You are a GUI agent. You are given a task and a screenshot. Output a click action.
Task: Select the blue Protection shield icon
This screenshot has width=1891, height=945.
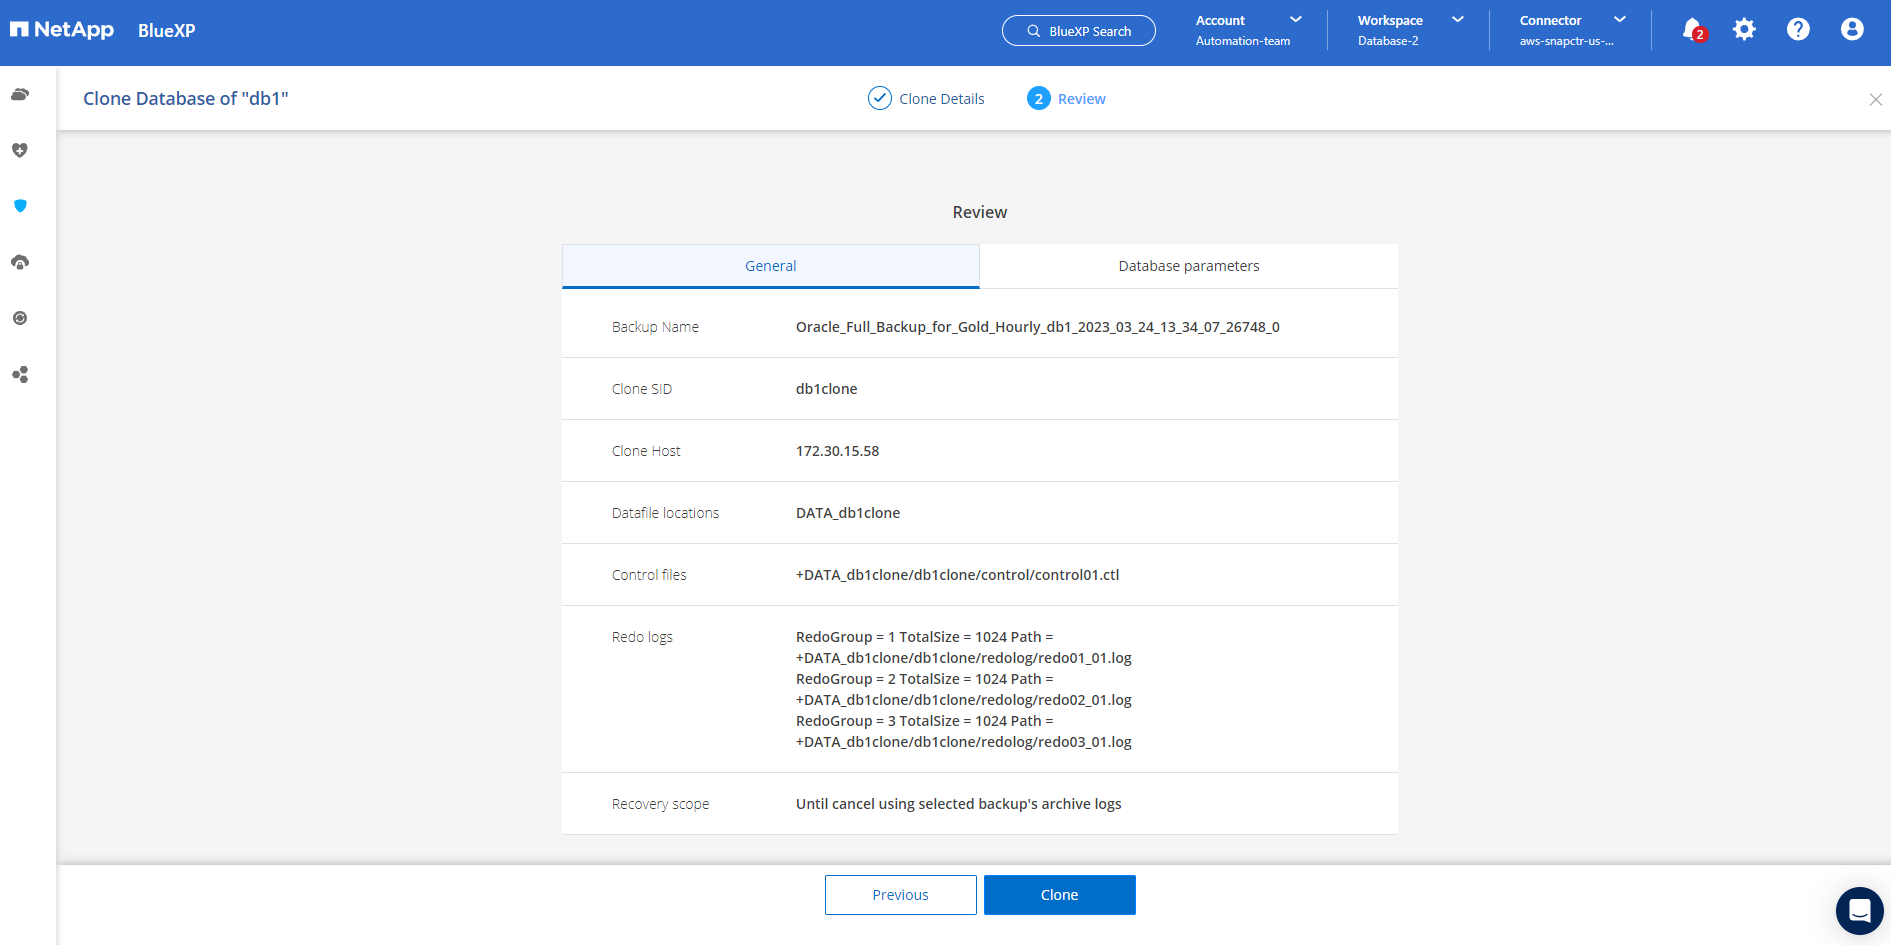click(x=20, y=206)
